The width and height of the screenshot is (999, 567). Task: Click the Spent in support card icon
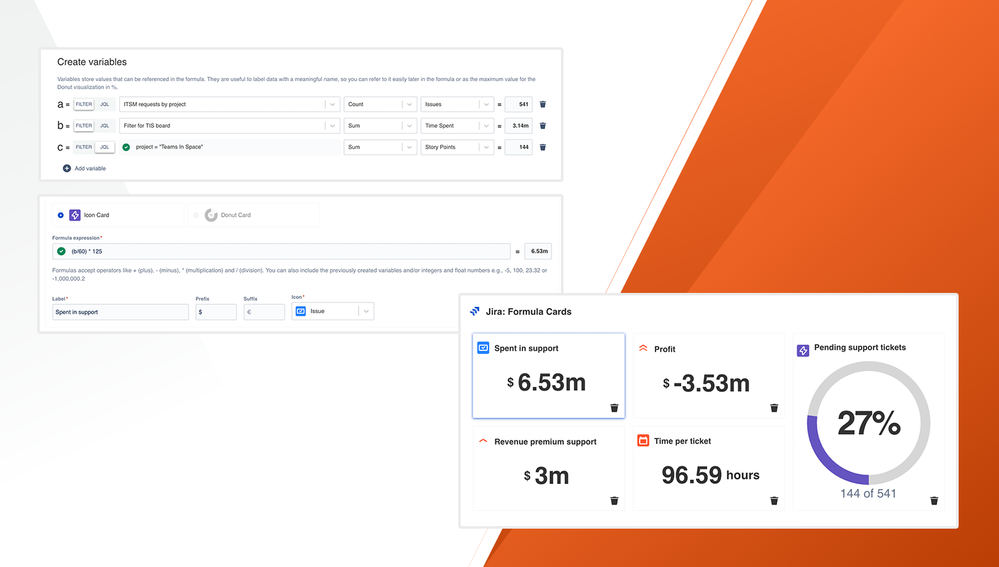coord(483,348)
